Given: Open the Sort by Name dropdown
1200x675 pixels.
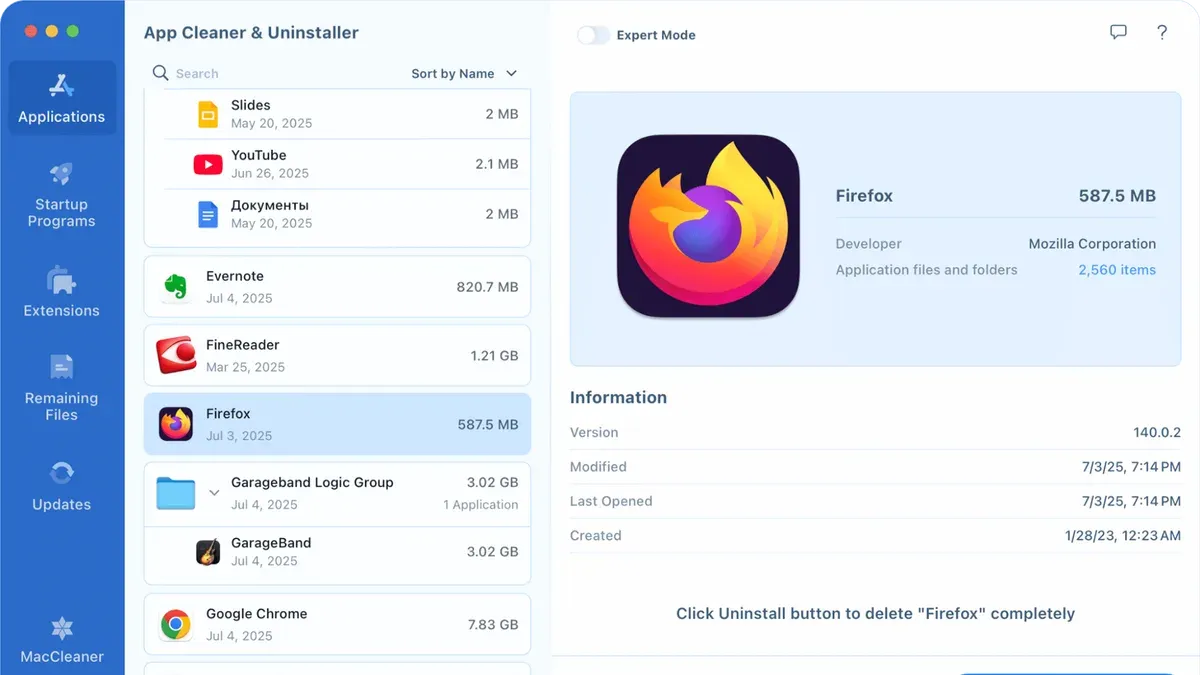Looking at the screenshot, I should tap(464, 73).
